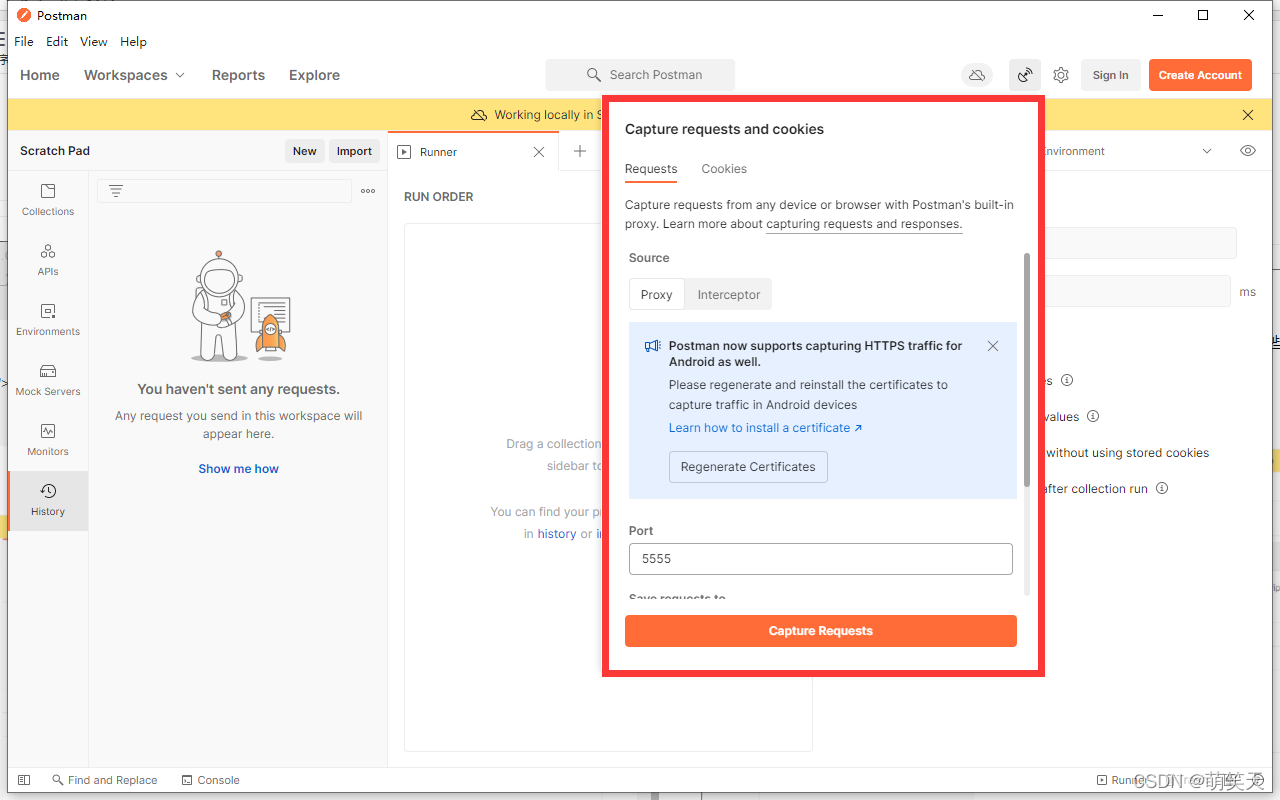Screen dimensions: 1280x800
Task: Open the Edit menu
Action: click(57, 42)
